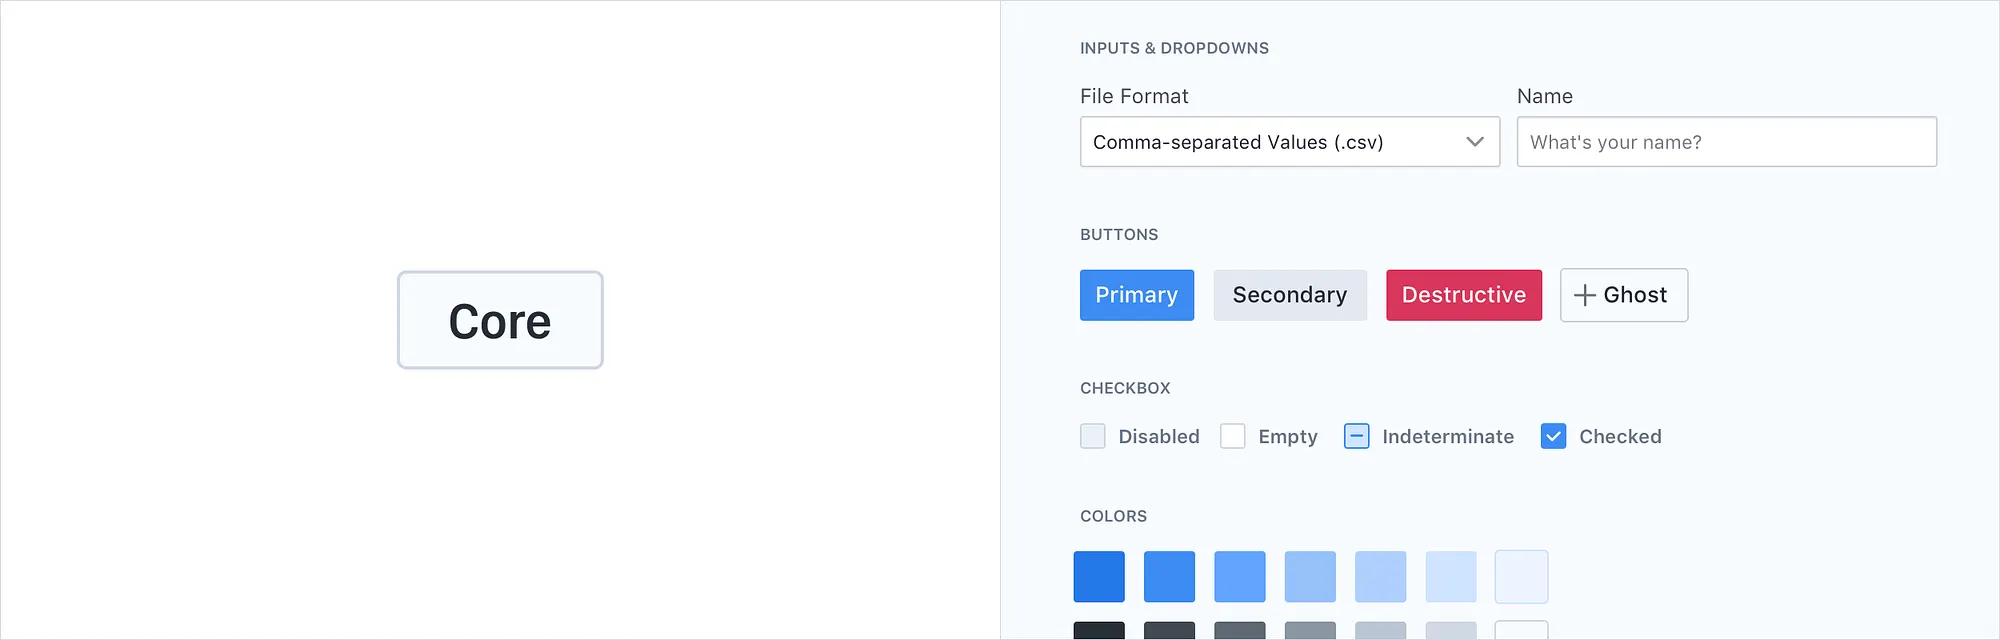This screenshot has height=640, width=2000.
Task: Click the chevron arrow in the File Format dropdown
Action: [x=1474, y=142]
